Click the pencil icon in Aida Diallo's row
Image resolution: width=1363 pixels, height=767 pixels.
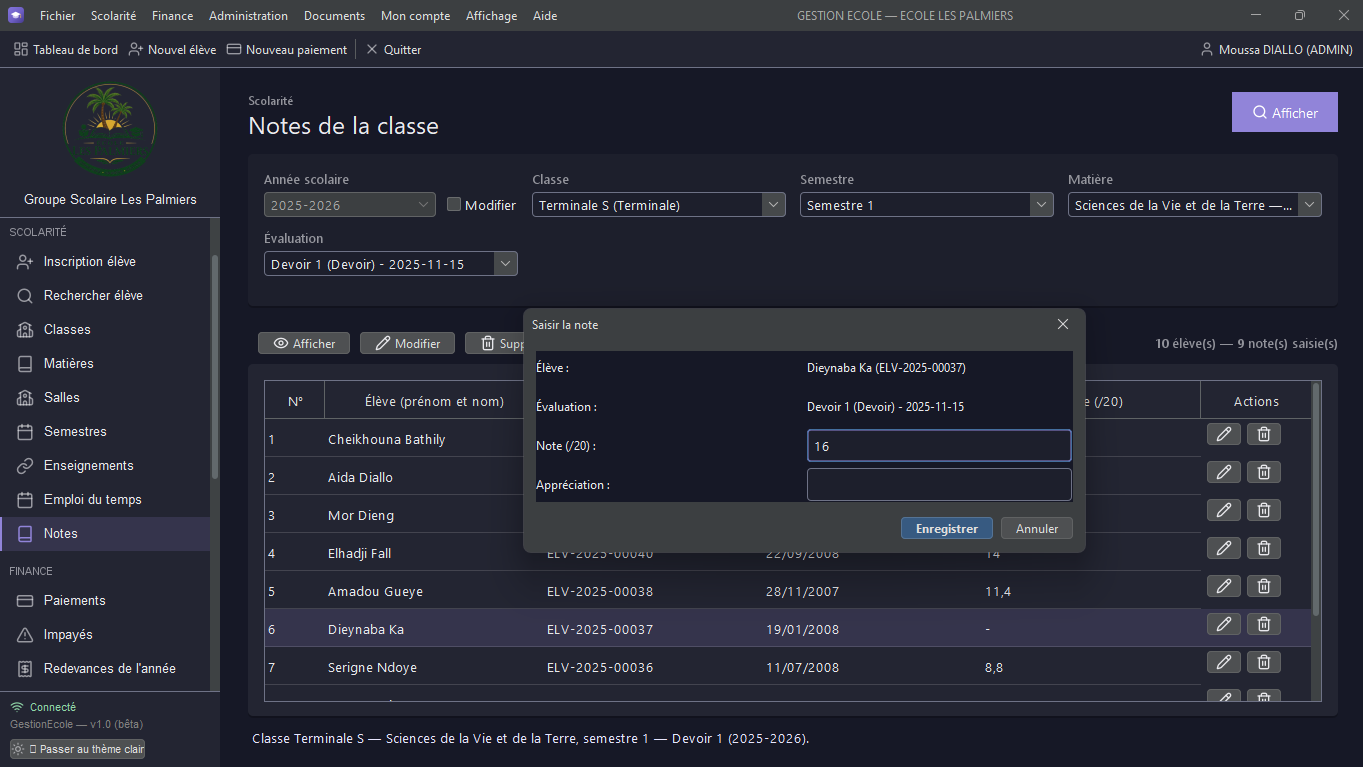(x=1223, y=472)
